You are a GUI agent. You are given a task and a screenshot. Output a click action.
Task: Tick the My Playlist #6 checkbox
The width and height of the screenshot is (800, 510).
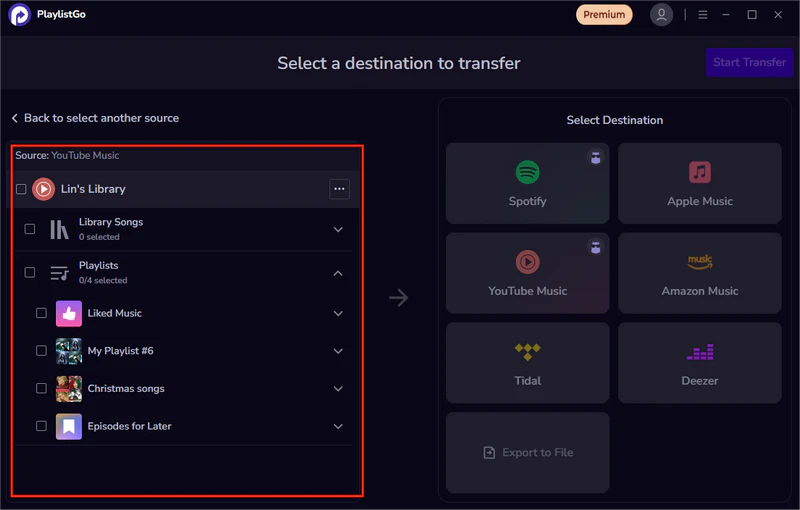pyautogui.click(x=41, y=351)
